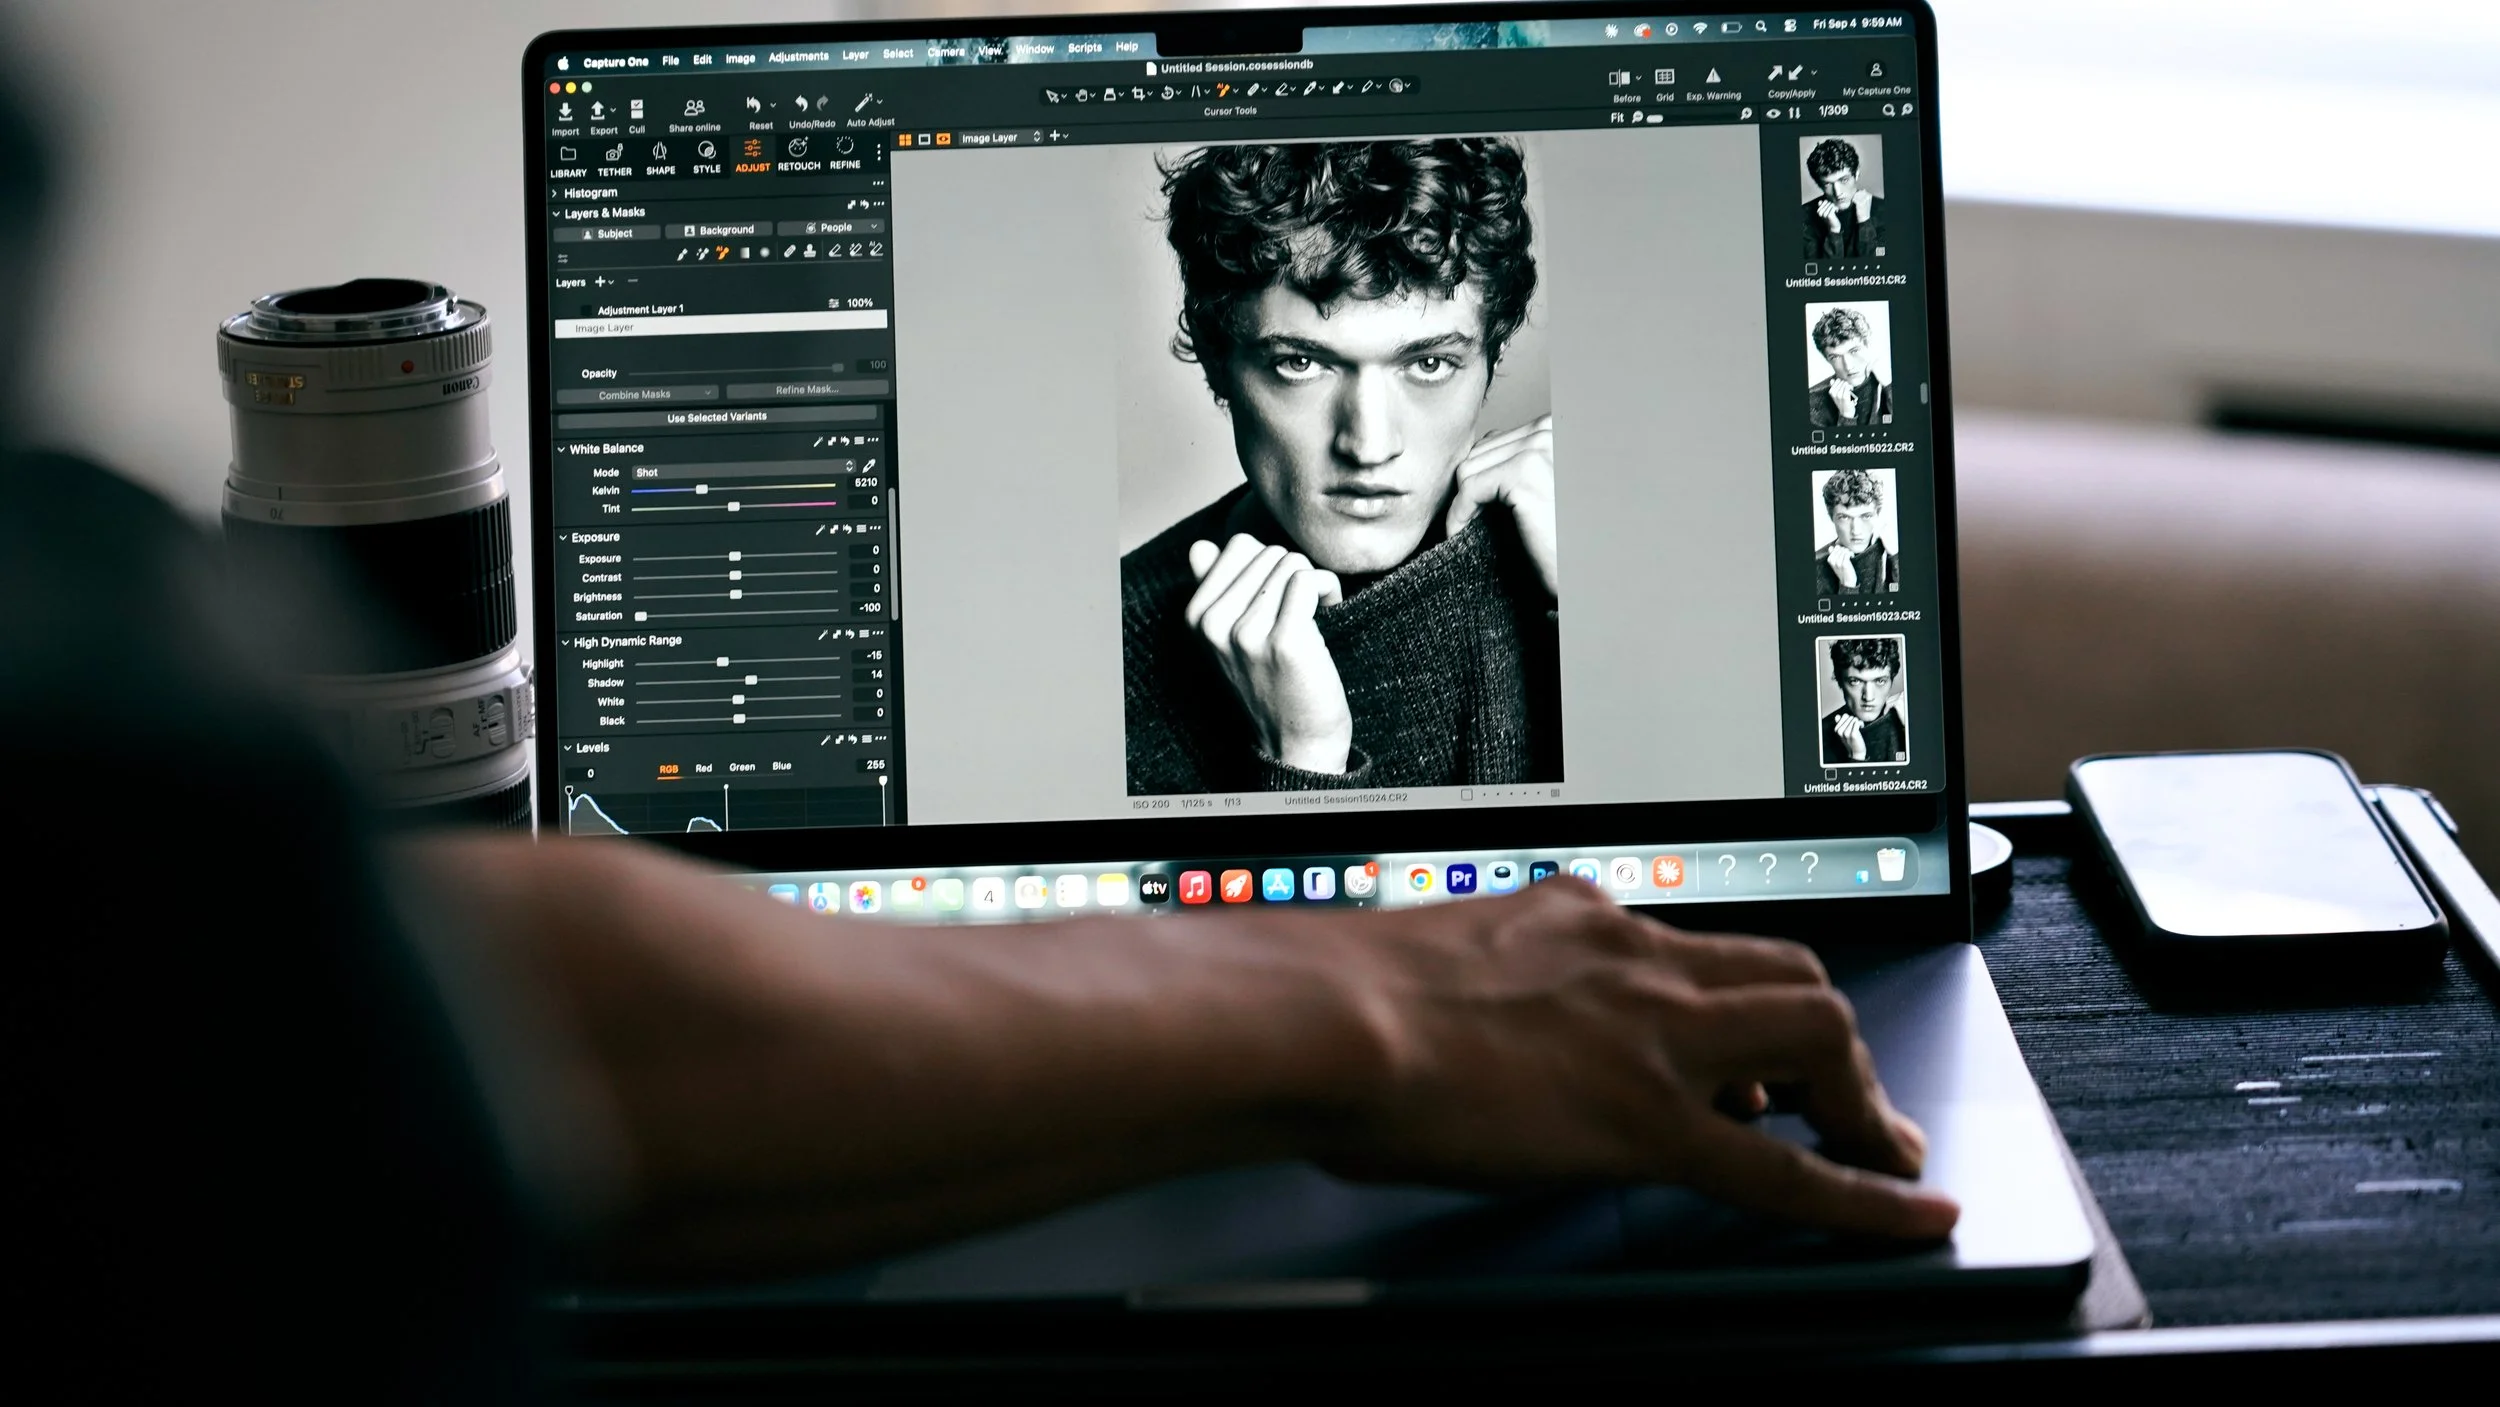Toggle the Before comparison view
Viewport: 2500px width, 1407px height.
[x=1619, y=78]
